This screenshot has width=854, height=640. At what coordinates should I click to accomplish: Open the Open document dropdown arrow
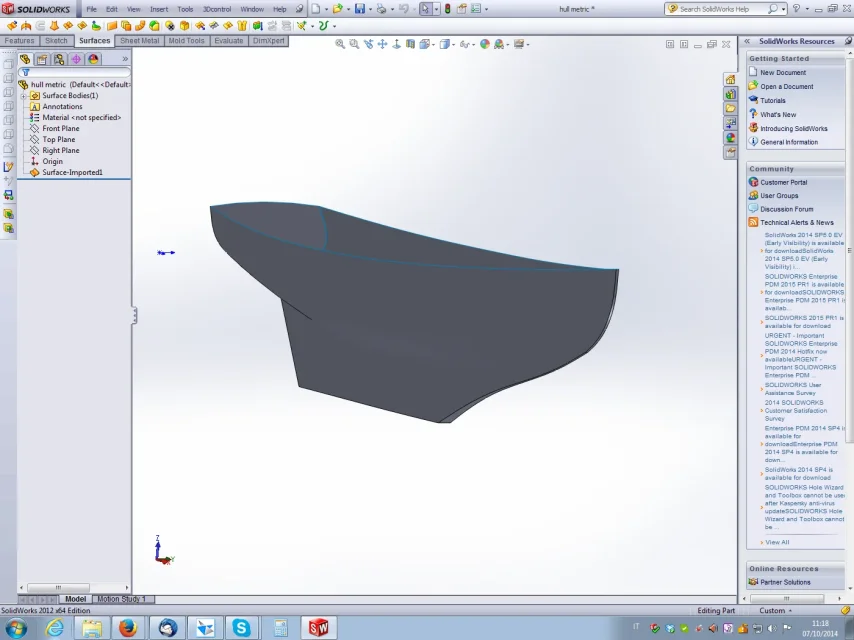click(x=349, y=9)
